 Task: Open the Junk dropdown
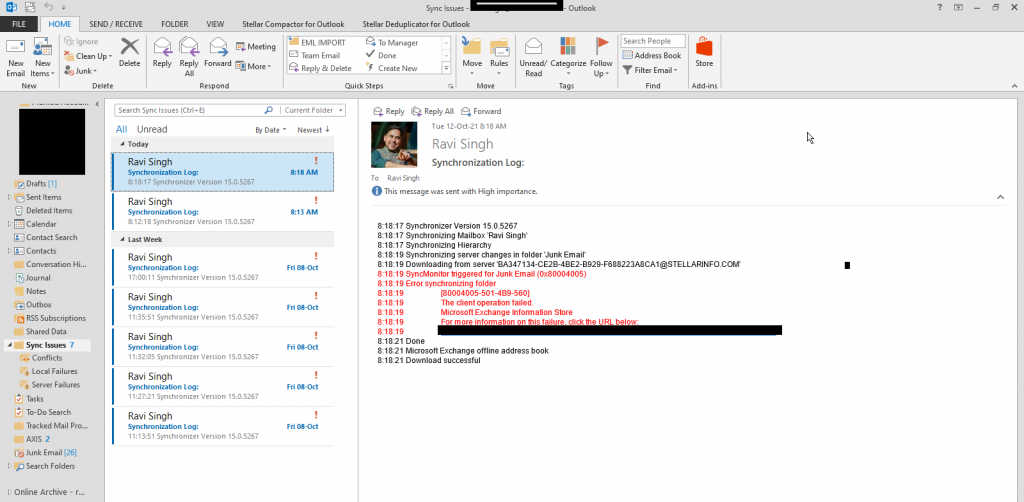(81, 71)
